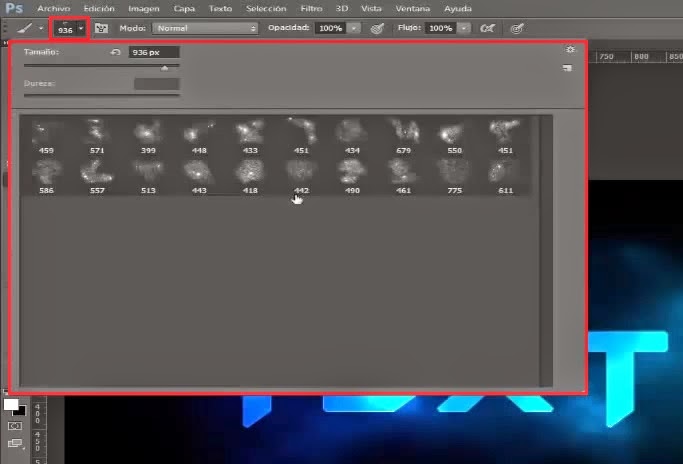The width and height of the screenshot is (683, 464).
Task: Click the white foreground color swatch
Action: (10, 405)
